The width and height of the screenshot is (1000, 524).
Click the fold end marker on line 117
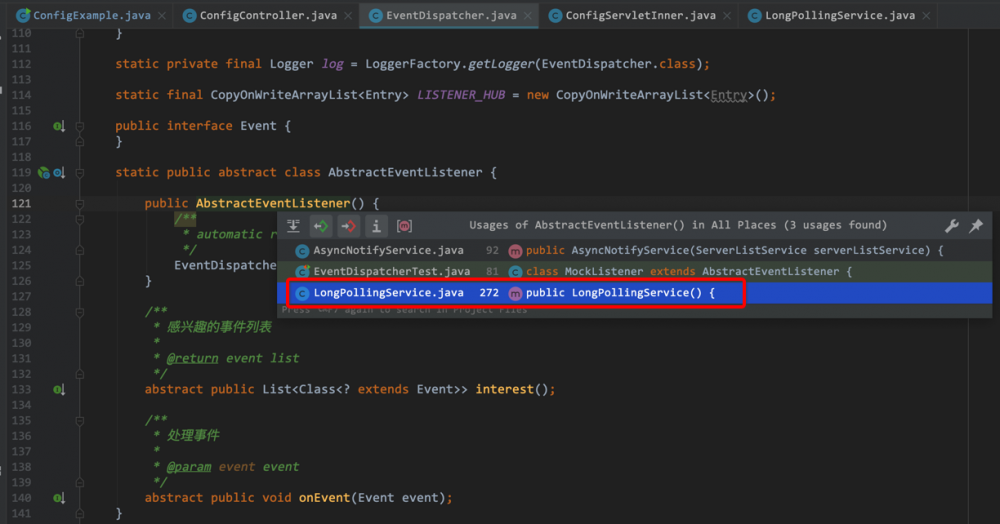click(80, 142)
